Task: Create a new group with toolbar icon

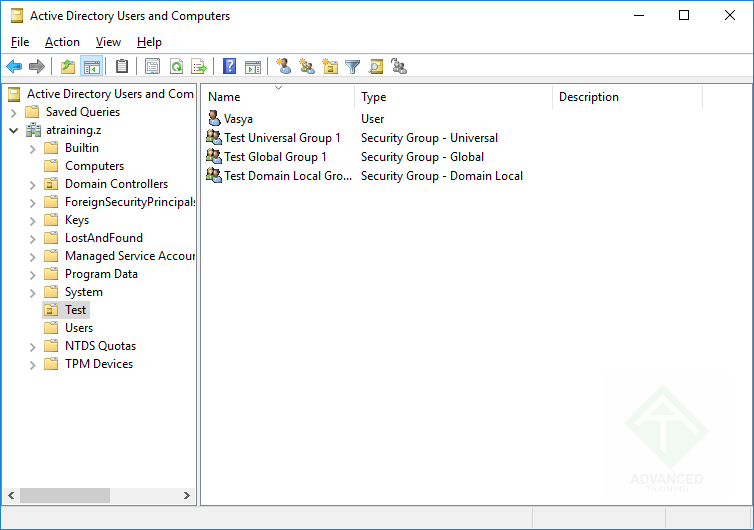Action: [x=307, y=67]
